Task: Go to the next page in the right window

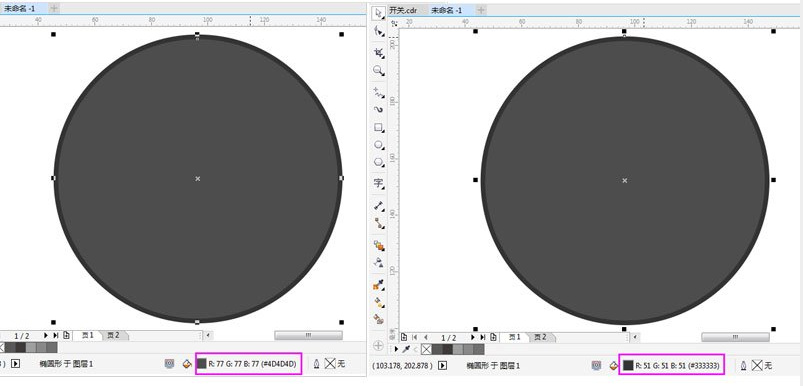Action: coord(473,337)
